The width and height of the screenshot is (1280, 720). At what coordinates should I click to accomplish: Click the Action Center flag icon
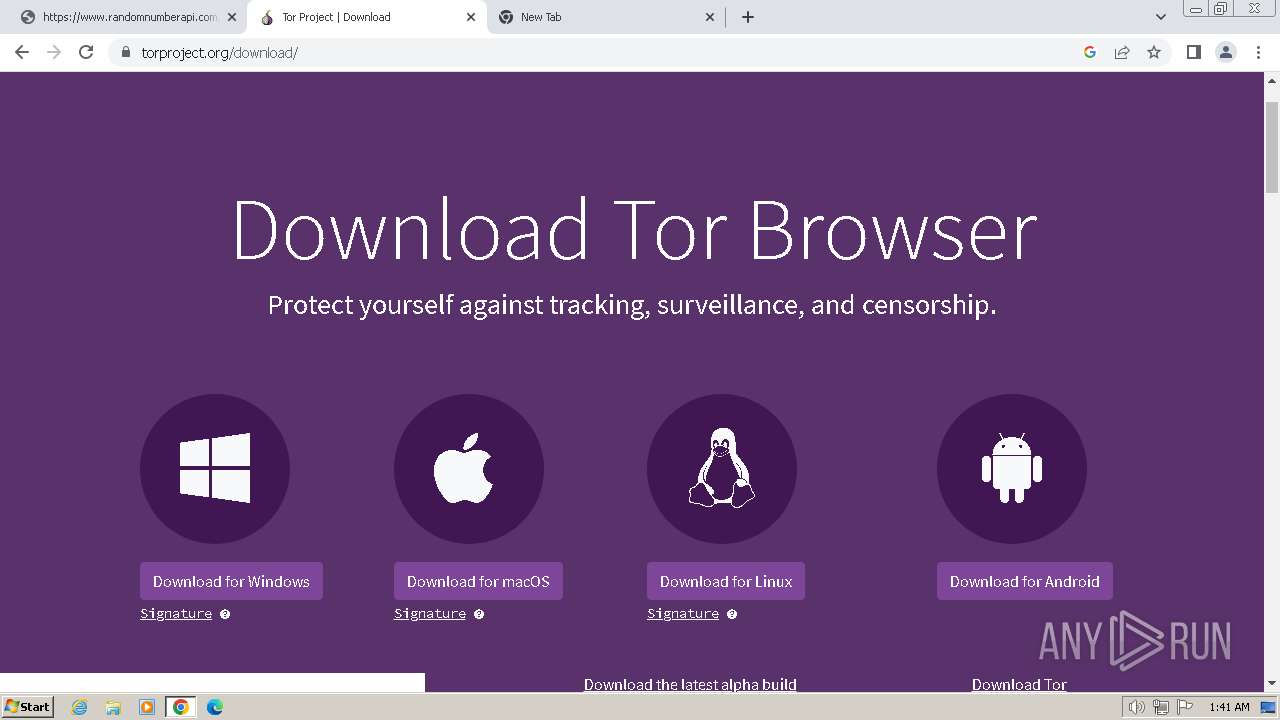point(1185,707)
